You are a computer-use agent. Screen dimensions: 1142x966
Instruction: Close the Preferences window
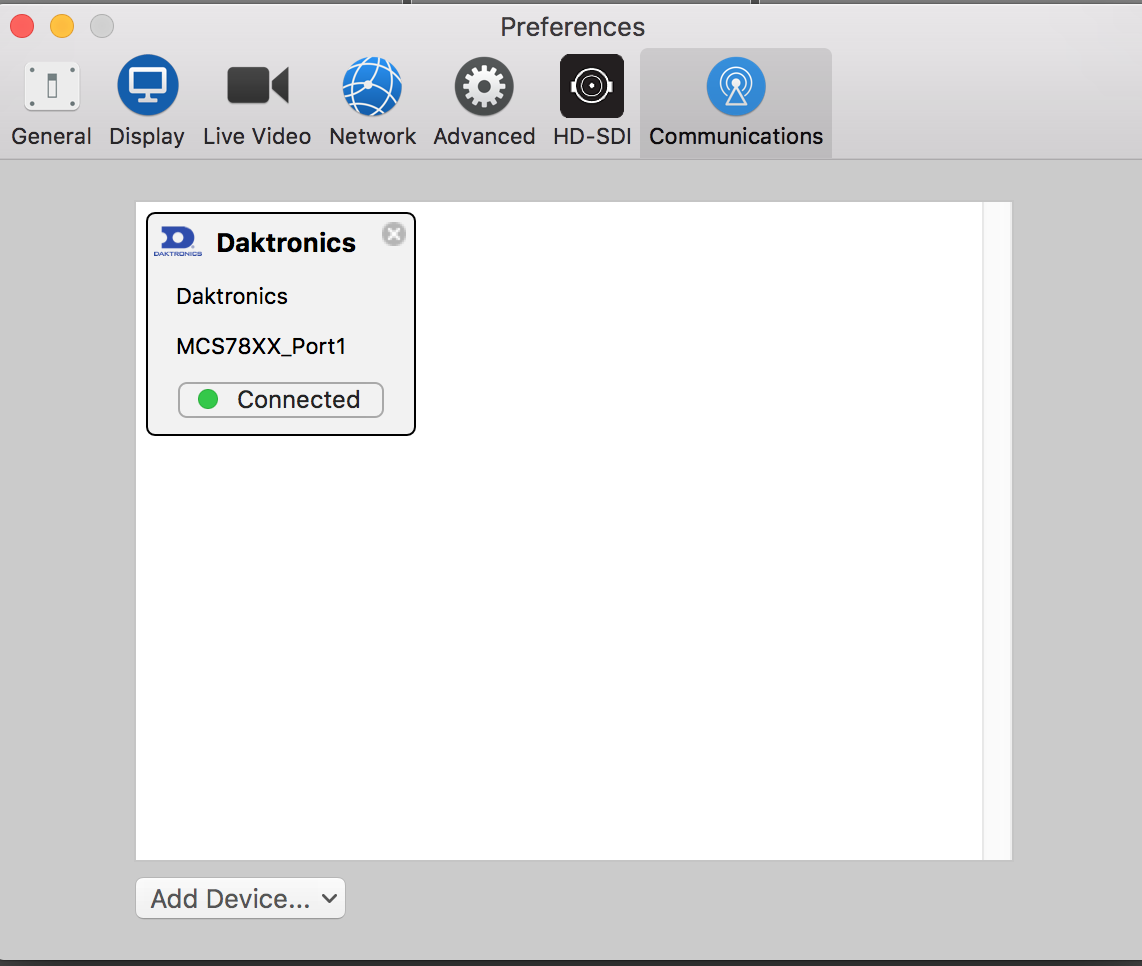(x=22, y=26)
